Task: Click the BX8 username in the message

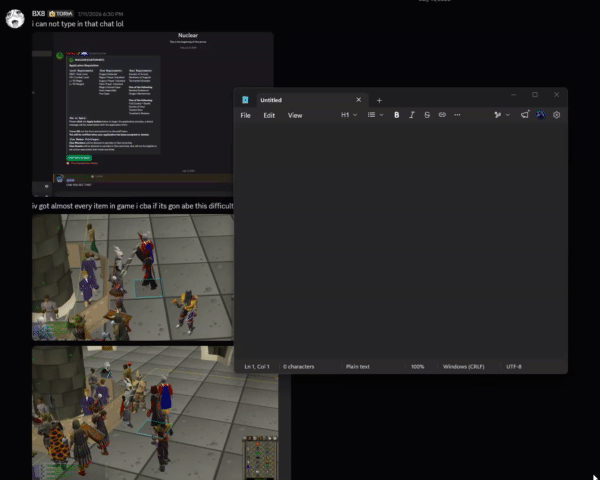Action: pos(38,14)
